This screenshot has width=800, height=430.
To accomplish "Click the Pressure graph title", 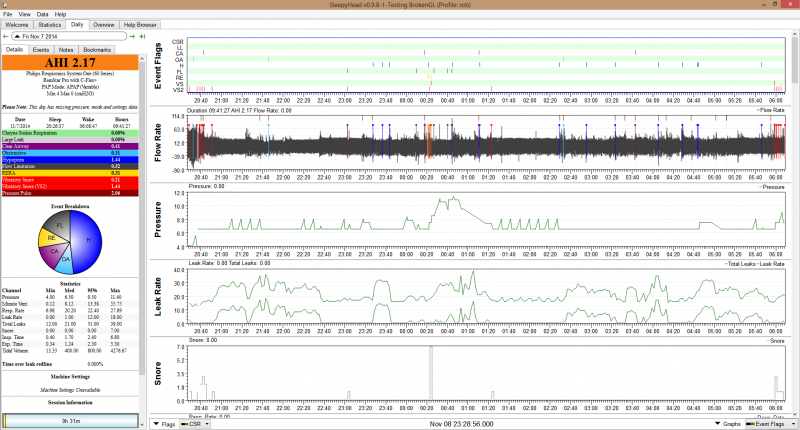I will click(157, 219).
